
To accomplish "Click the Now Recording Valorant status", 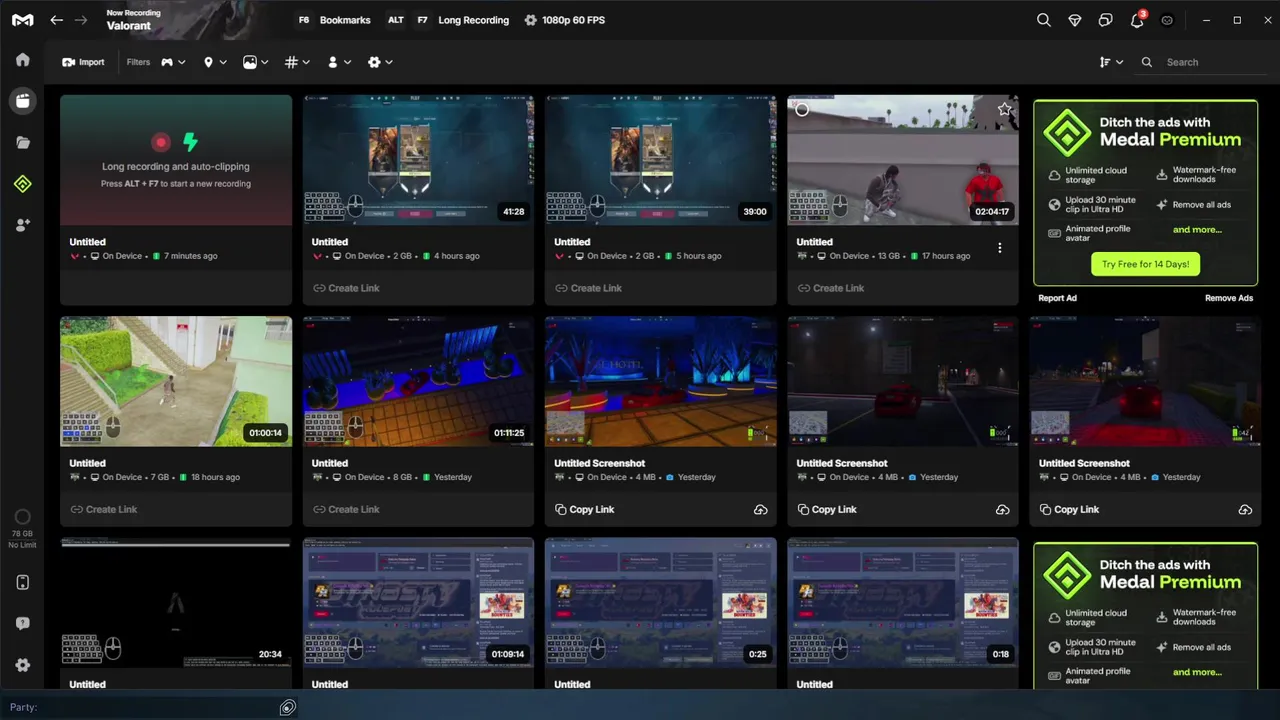I will pyautogui.click(x=134, y=20).
